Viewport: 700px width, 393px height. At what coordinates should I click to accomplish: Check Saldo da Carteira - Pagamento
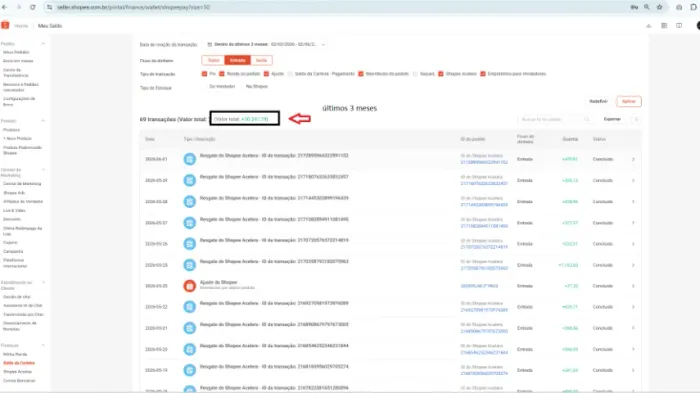pos(290,74)
